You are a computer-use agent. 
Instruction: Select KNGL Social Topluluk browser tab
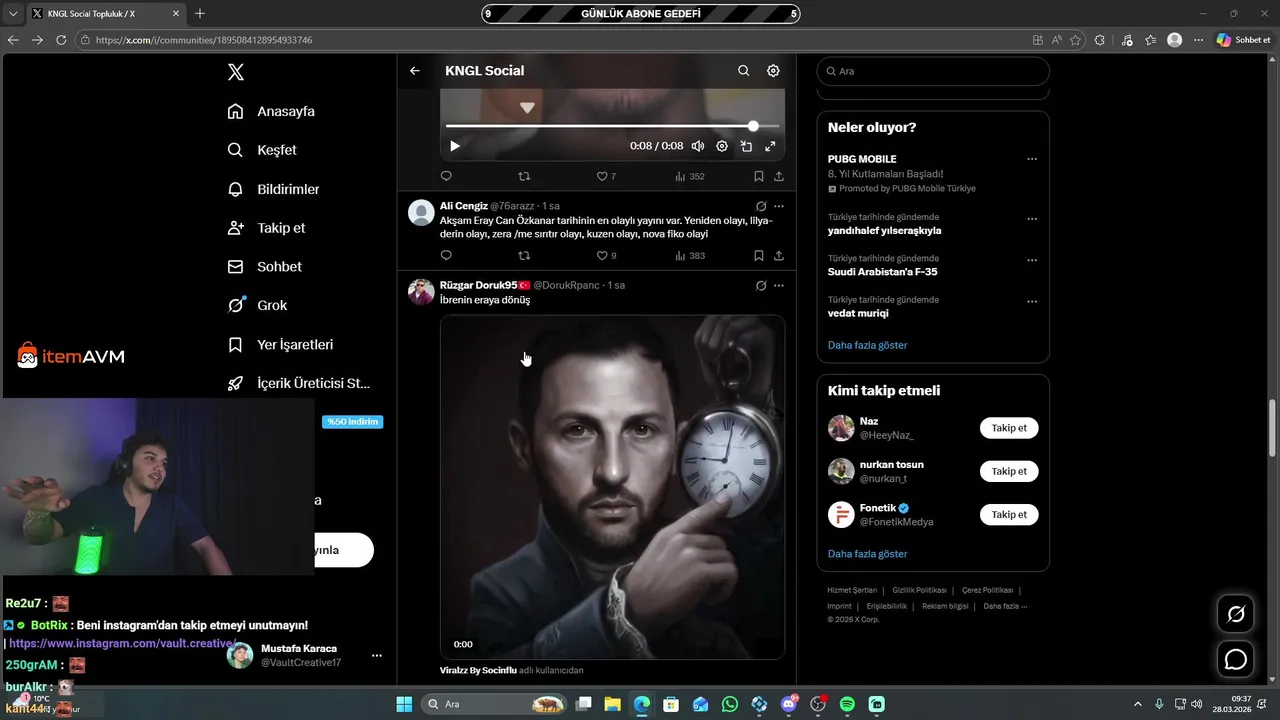[x=105, y=14]
